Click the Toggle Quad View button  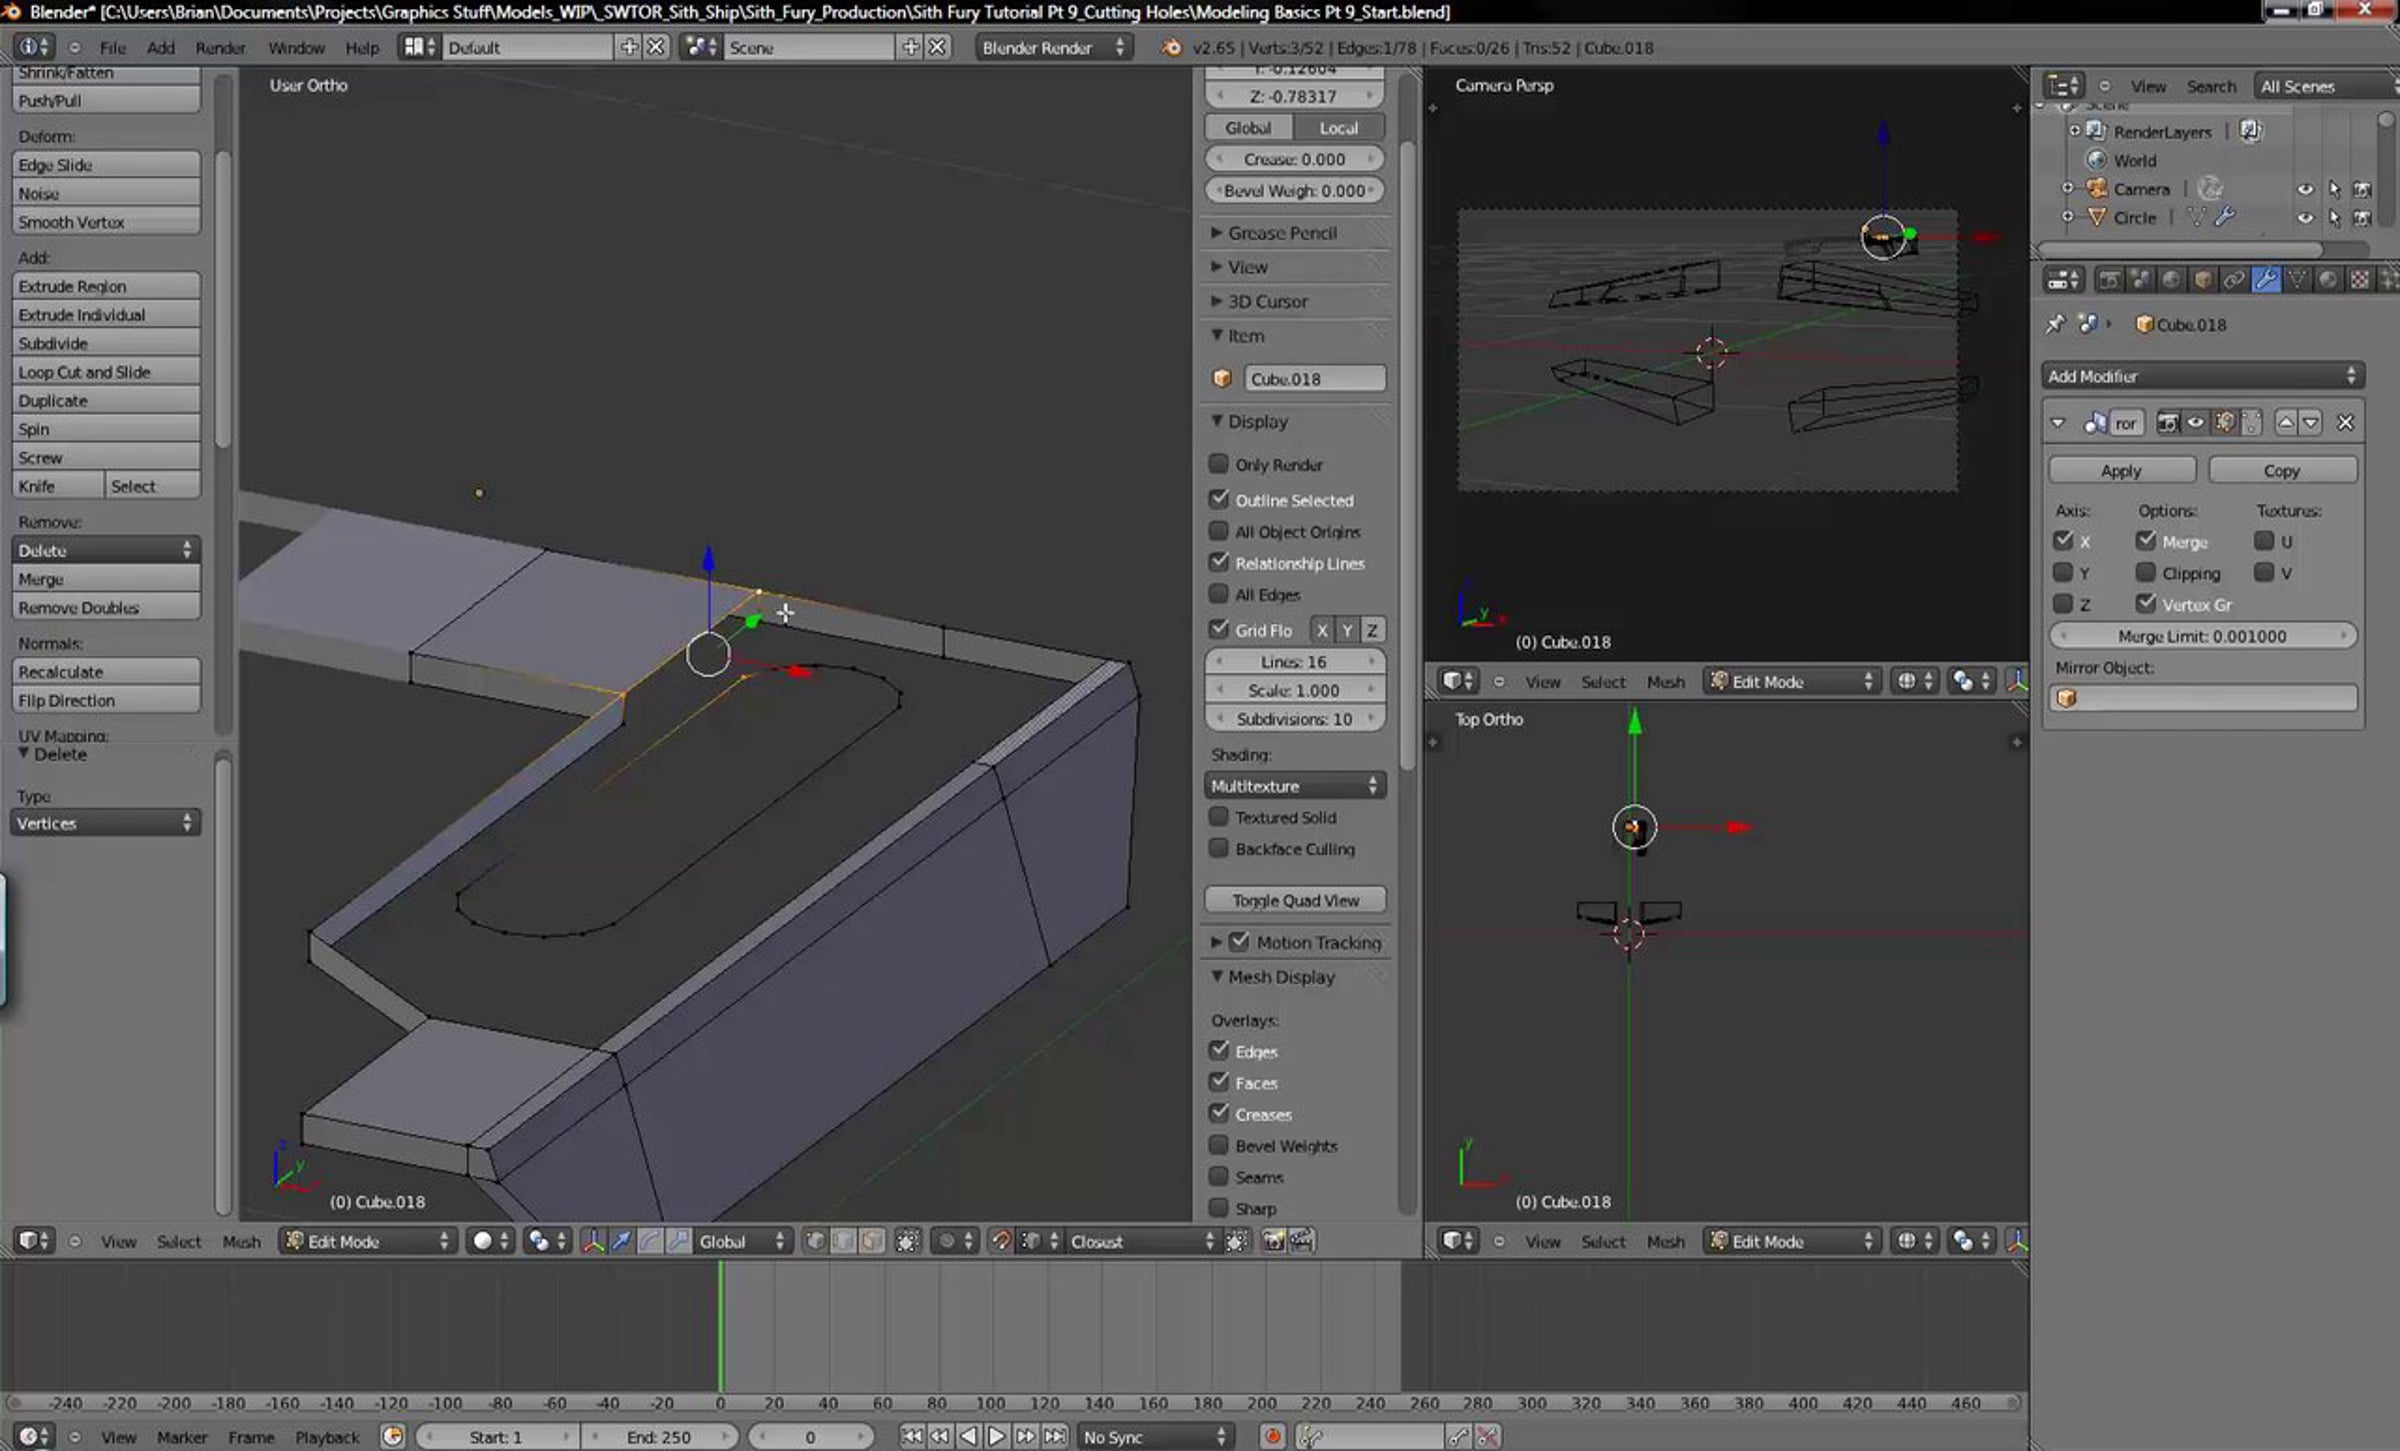tap(1295, 900)
